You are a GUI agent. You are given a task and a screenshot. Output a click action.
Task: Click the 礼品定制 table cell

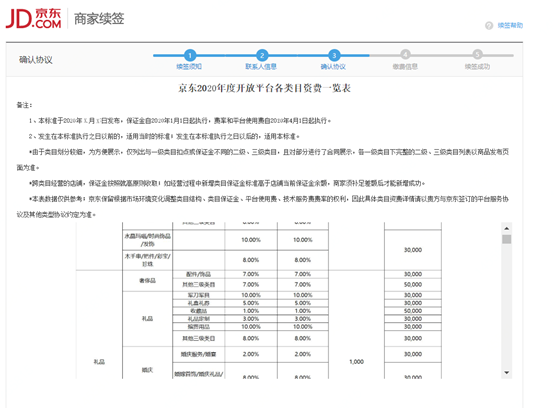pos(198,319)
